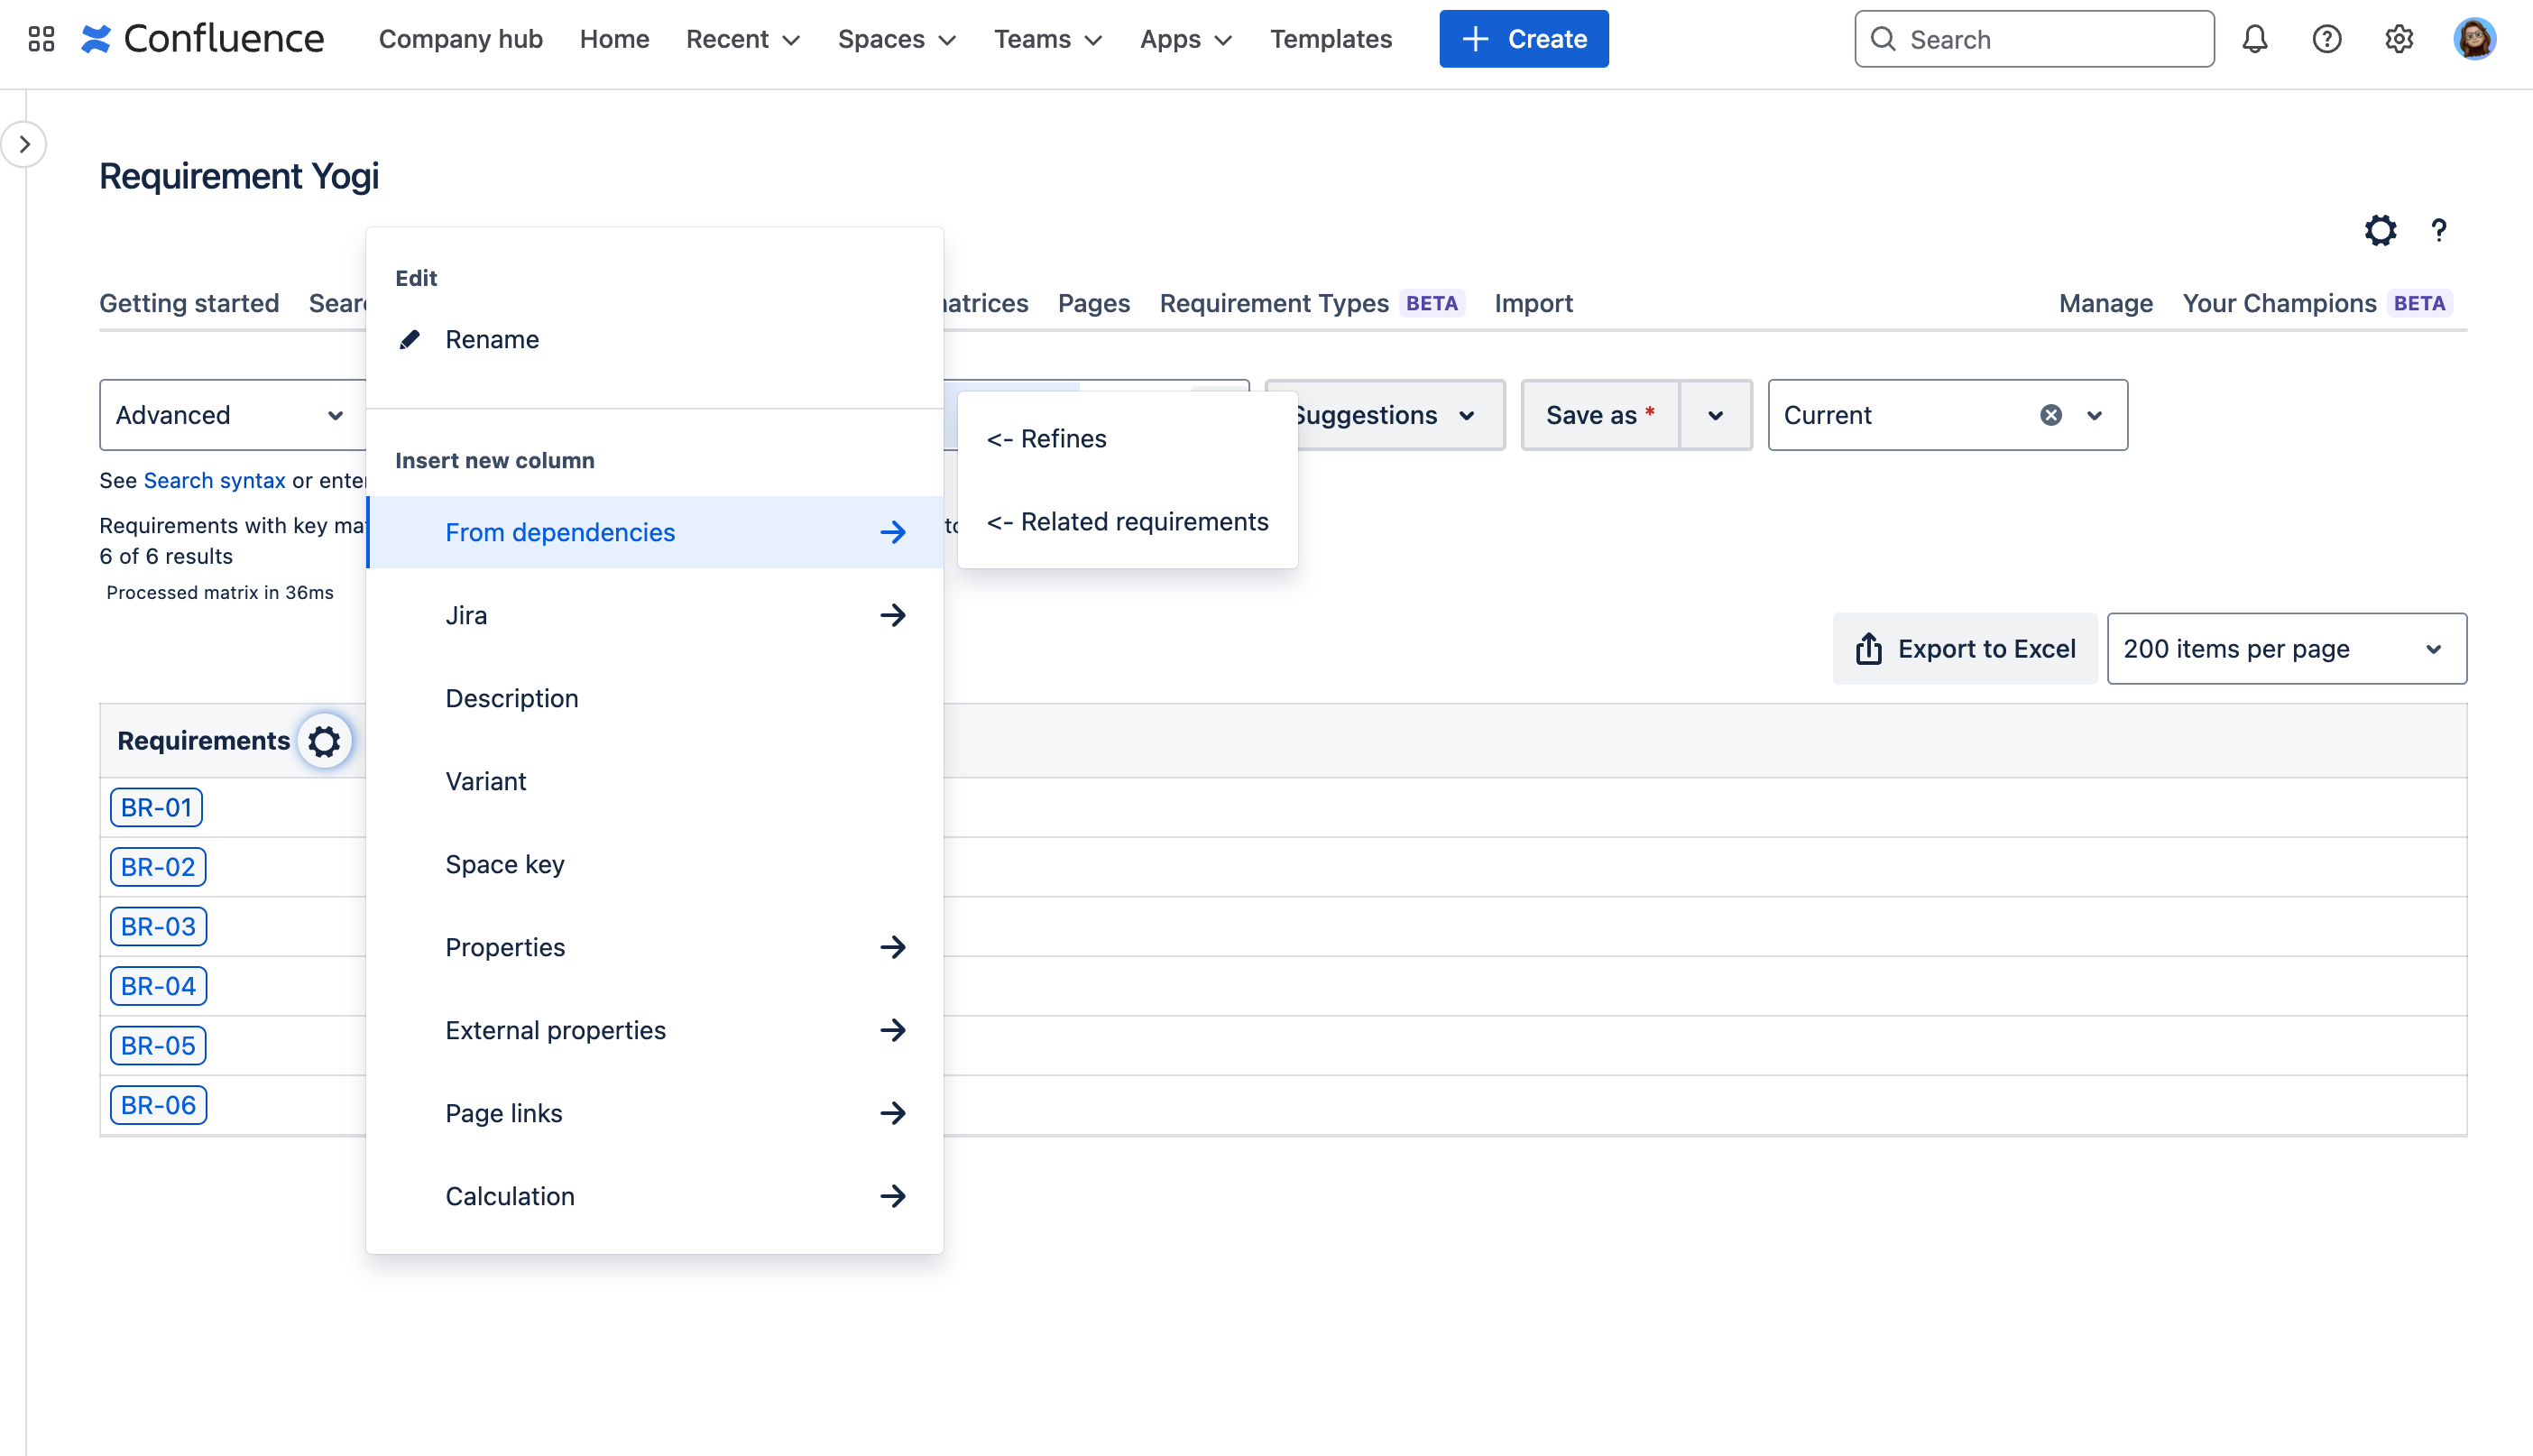
Task: Open the help question mark icon in top bar
Action: point(2326,39)
